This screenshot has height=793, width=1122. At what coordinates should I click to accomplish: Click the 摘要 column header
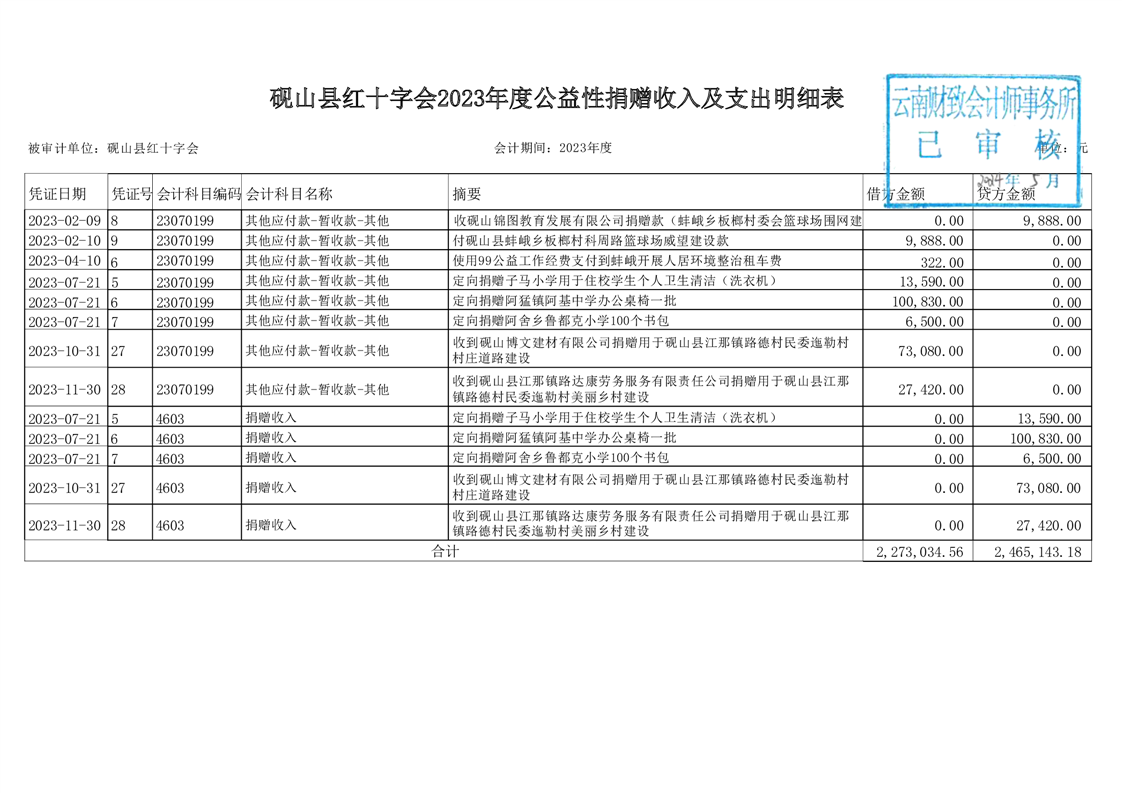[x=467, y=194]
